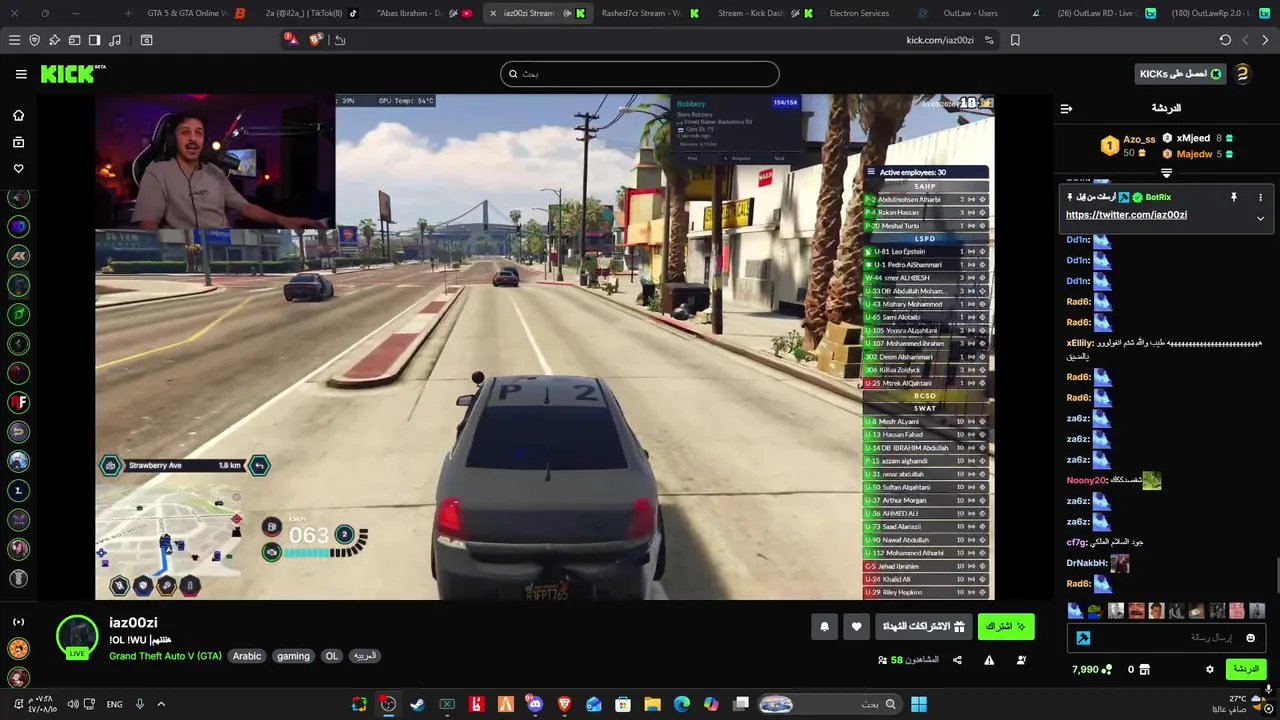
Task: Click the Brave shields lion icon
Action: tap(316, 40)
